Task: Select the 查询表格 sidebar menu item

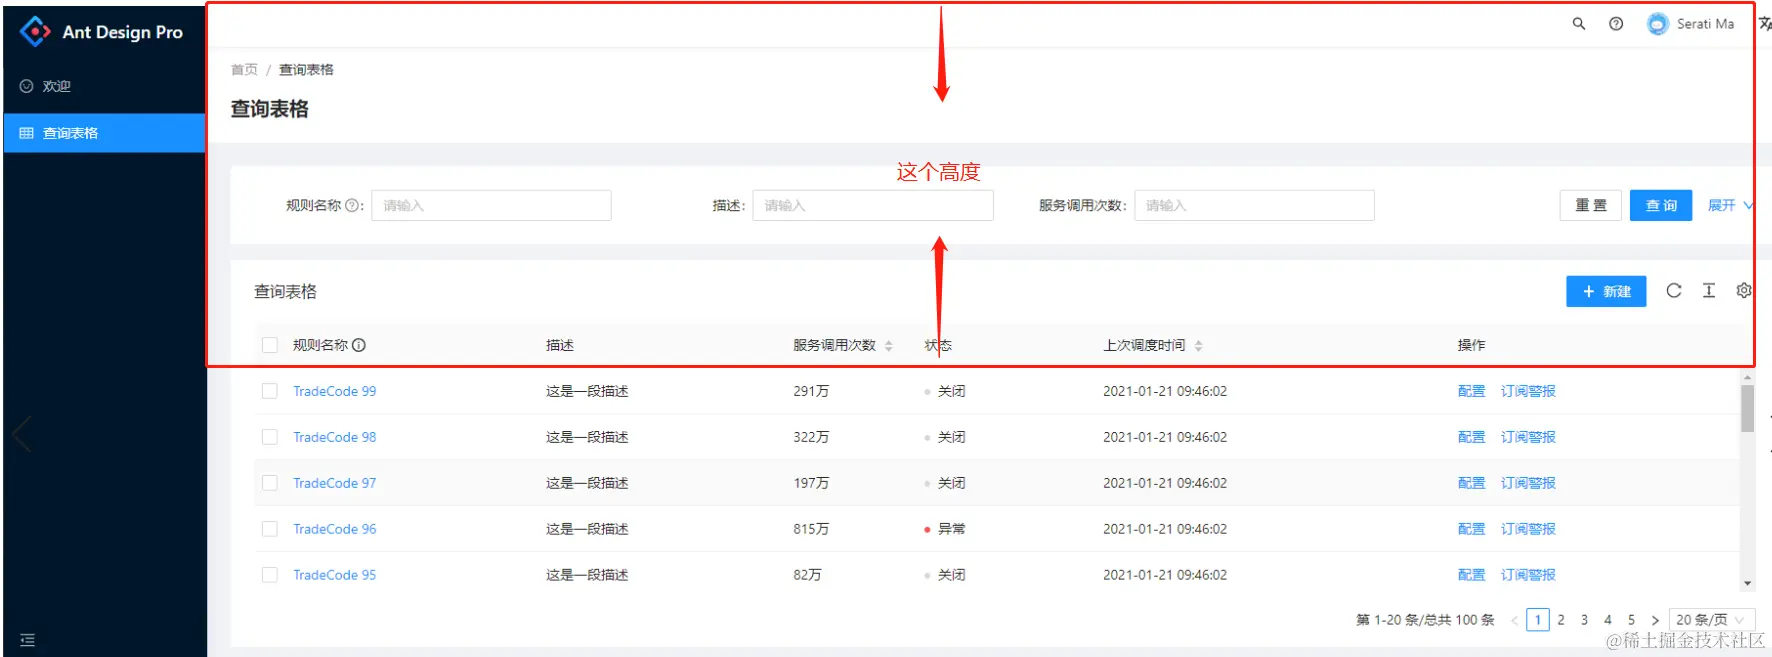Action: coord(104,133)
